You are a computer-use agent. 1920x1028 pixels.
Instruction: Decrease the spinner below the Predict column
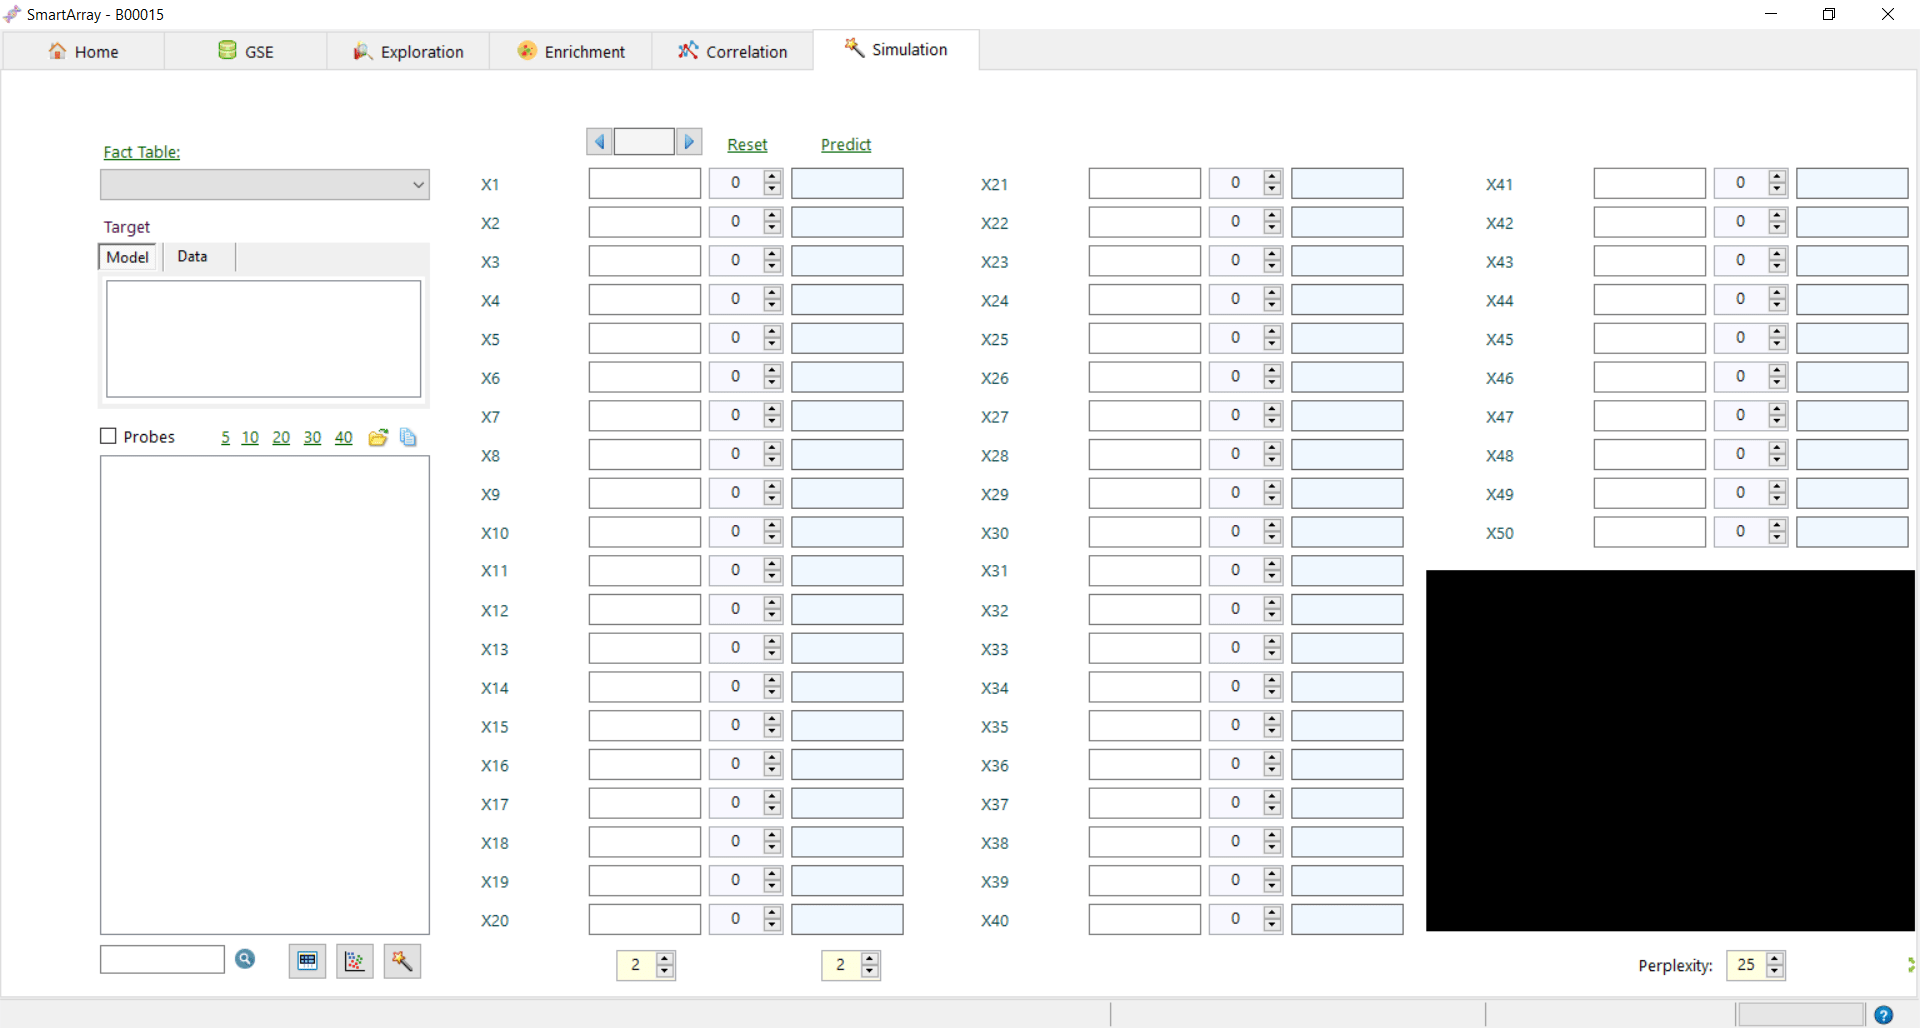[x=870, y=971]
